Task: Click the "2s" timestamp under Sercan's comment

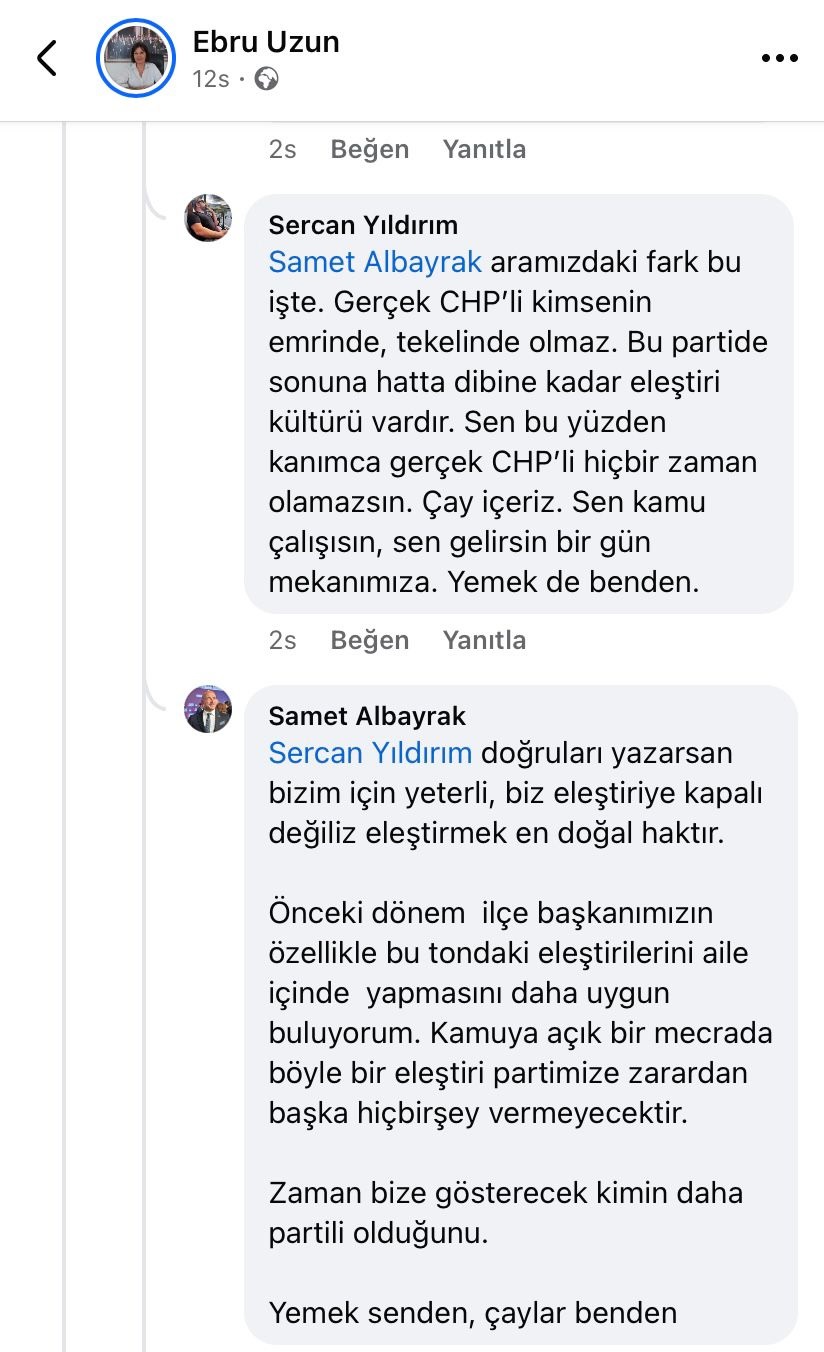Action: tap(283, 640)
